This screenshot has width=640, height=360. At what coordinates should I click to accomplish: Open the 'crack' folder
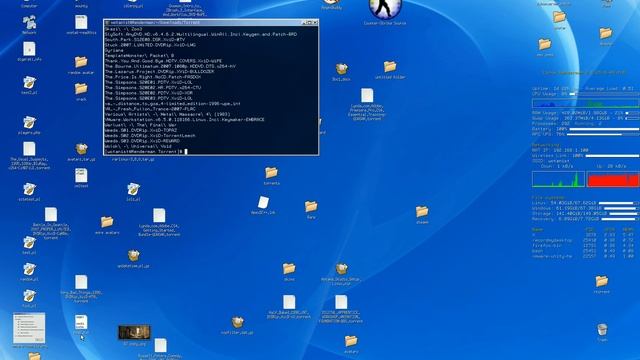click(x=81, y=91)
